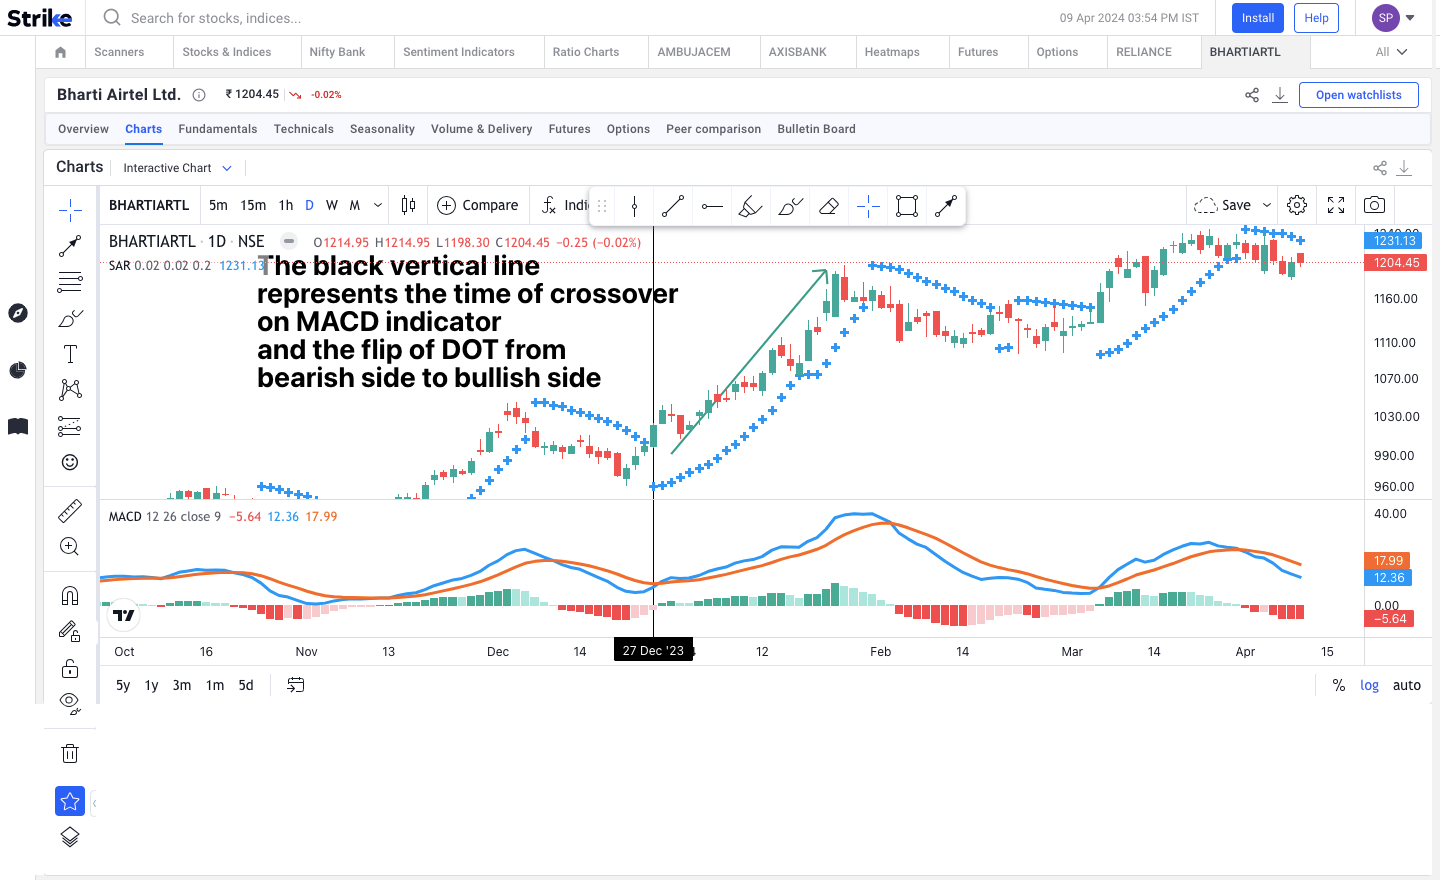Viewport: 1440px width, 880px height.
Task: Open the Sentiment Indicators tab
Action: tap(459, 52)
